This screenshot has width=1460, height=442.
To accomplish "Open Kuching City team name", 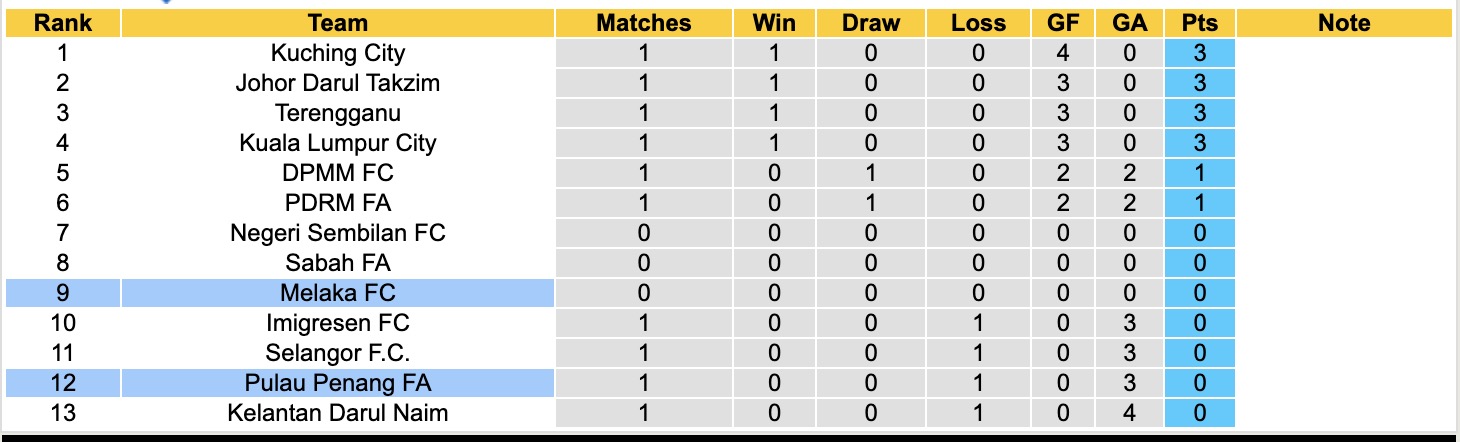I will (338, 53).
